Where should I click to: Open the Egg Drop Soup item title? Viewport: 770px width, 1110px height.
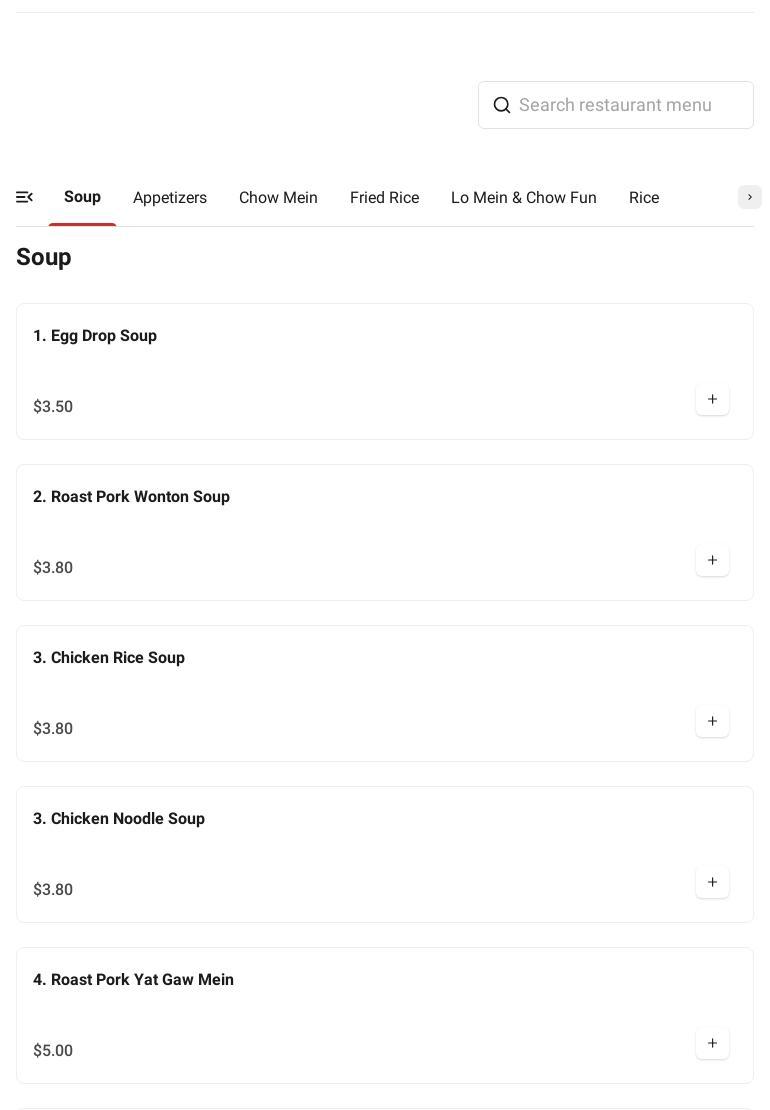tap(95, 336)
